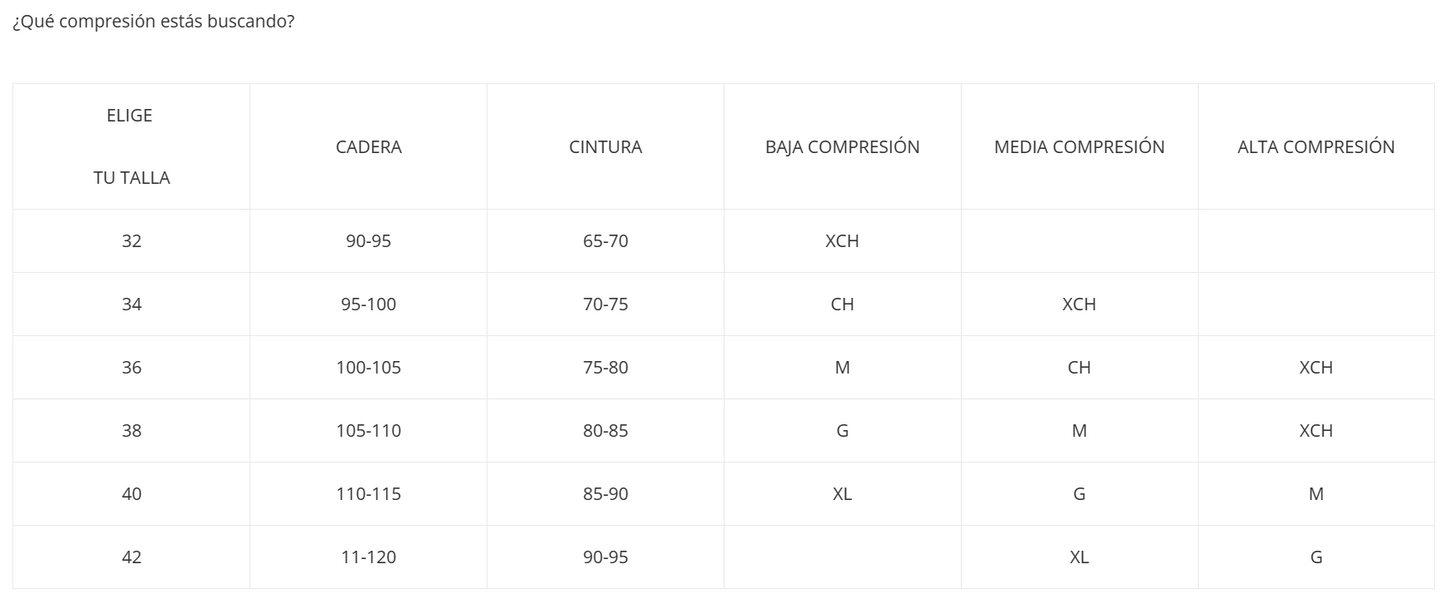Select the MEDIA COMPRESIÓN column header
1445x594 pixels.
pyautogui.click(x=1079, y=147)
